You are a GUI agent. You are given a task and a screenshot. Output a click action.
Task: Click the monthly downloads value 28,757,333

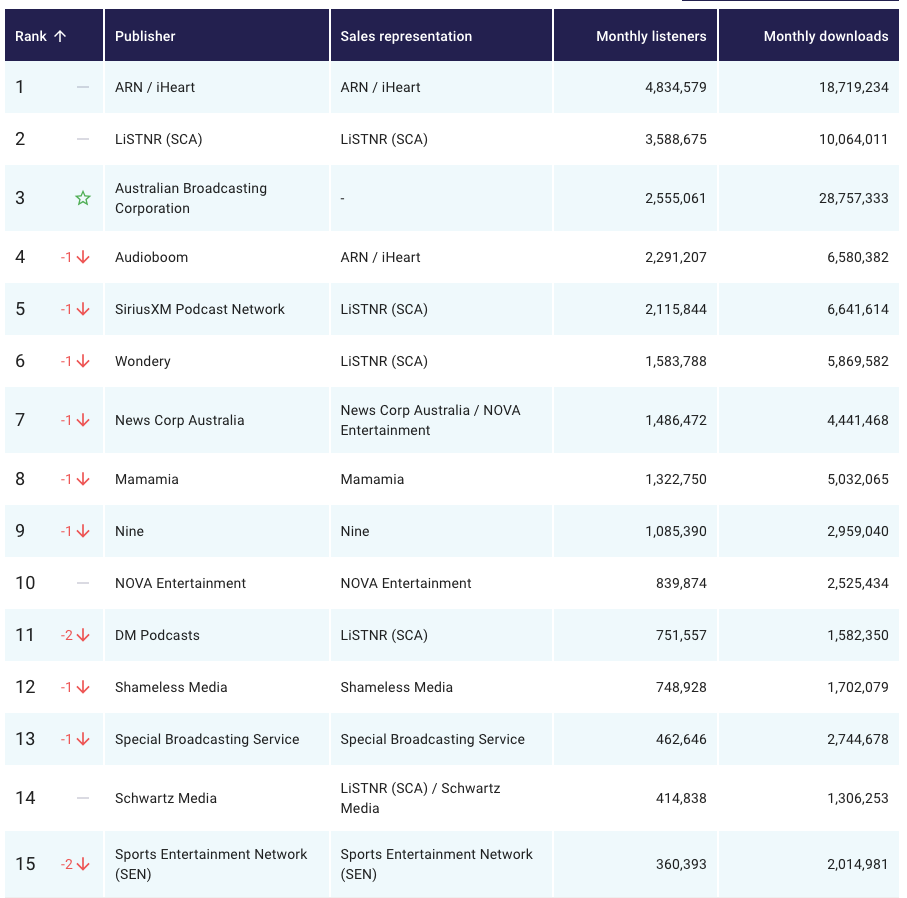click(x=854, y=198)
